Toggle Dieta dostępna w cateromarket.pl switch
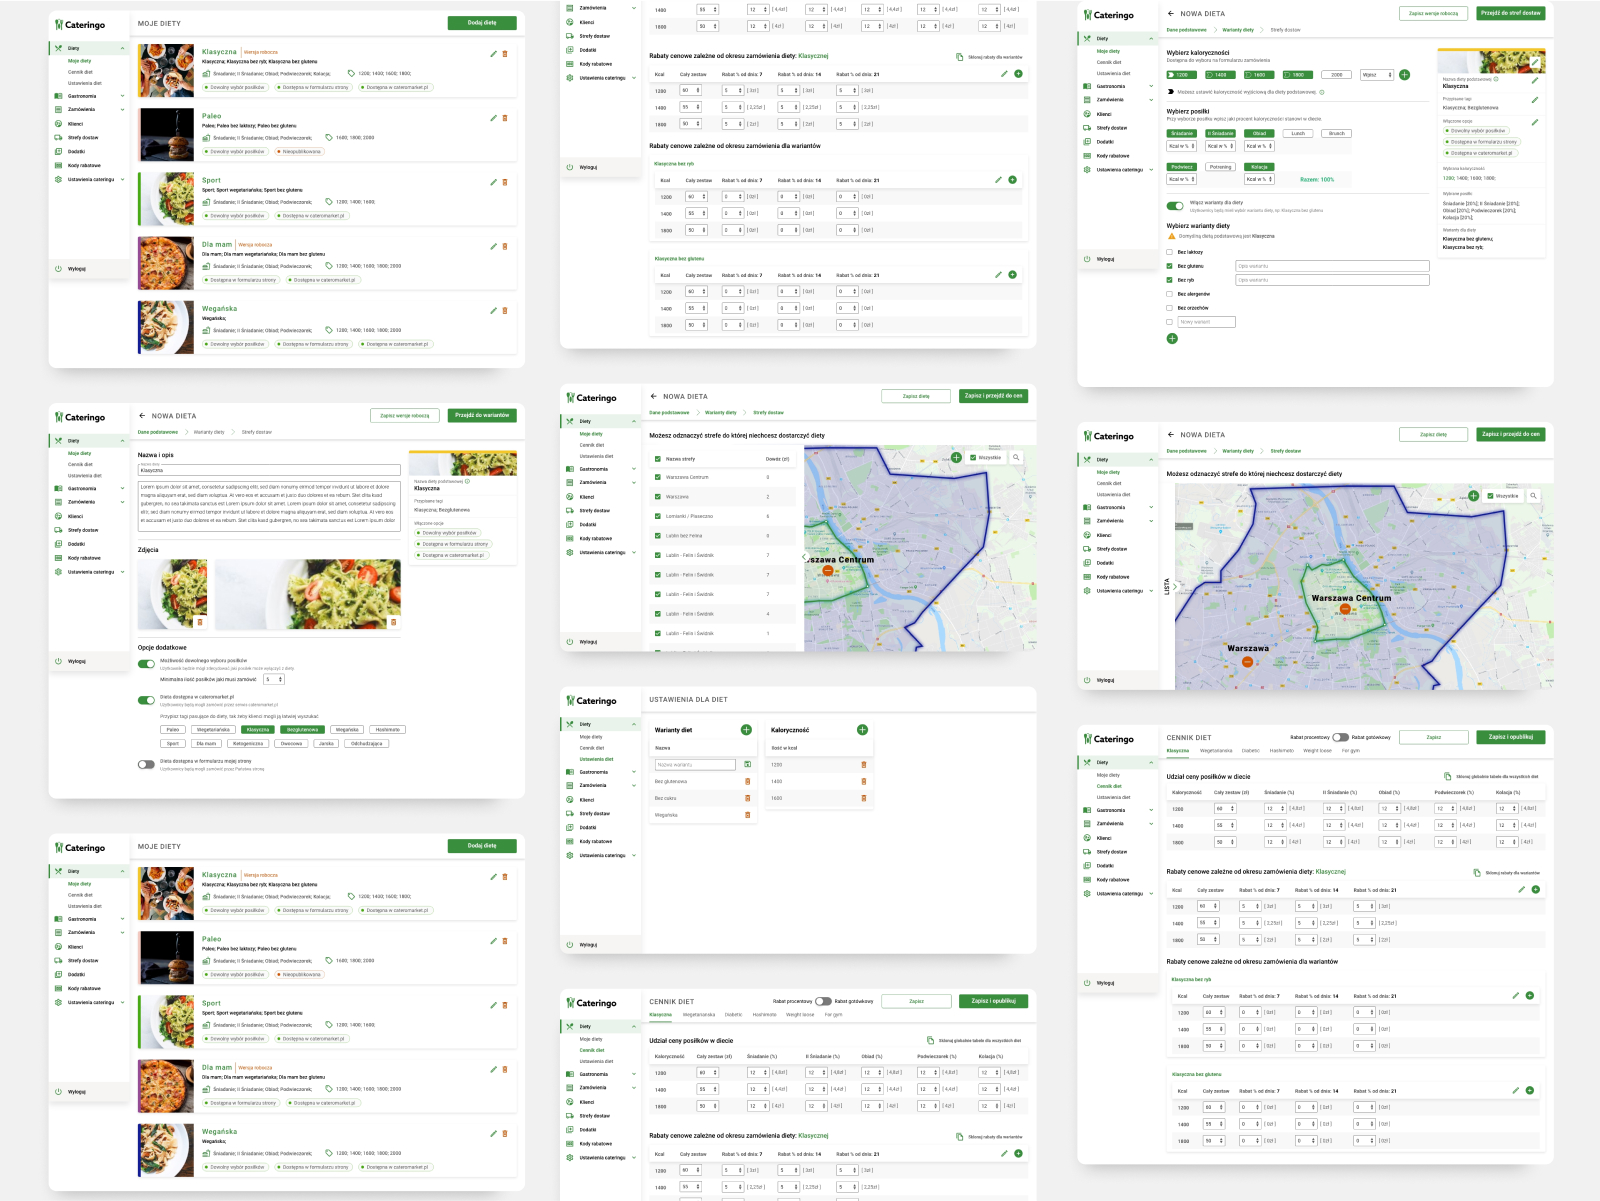The height and width of the screenshot is (1201, 1600). point(146,700)
